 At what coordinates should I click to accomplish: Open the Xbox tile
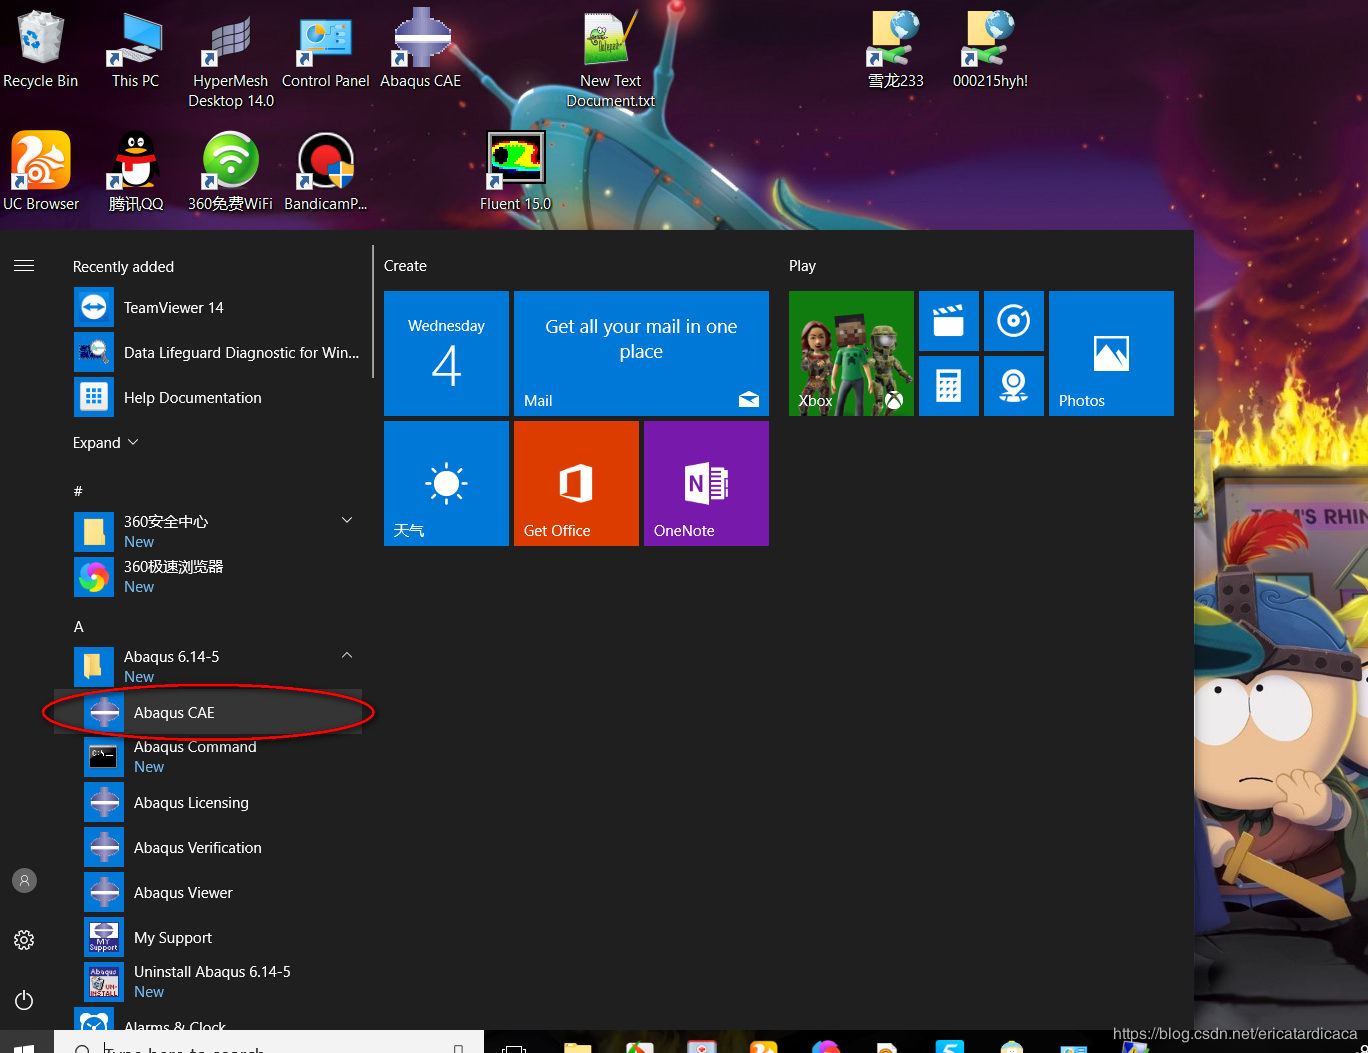pyautogui.click(x=851, y=353)
